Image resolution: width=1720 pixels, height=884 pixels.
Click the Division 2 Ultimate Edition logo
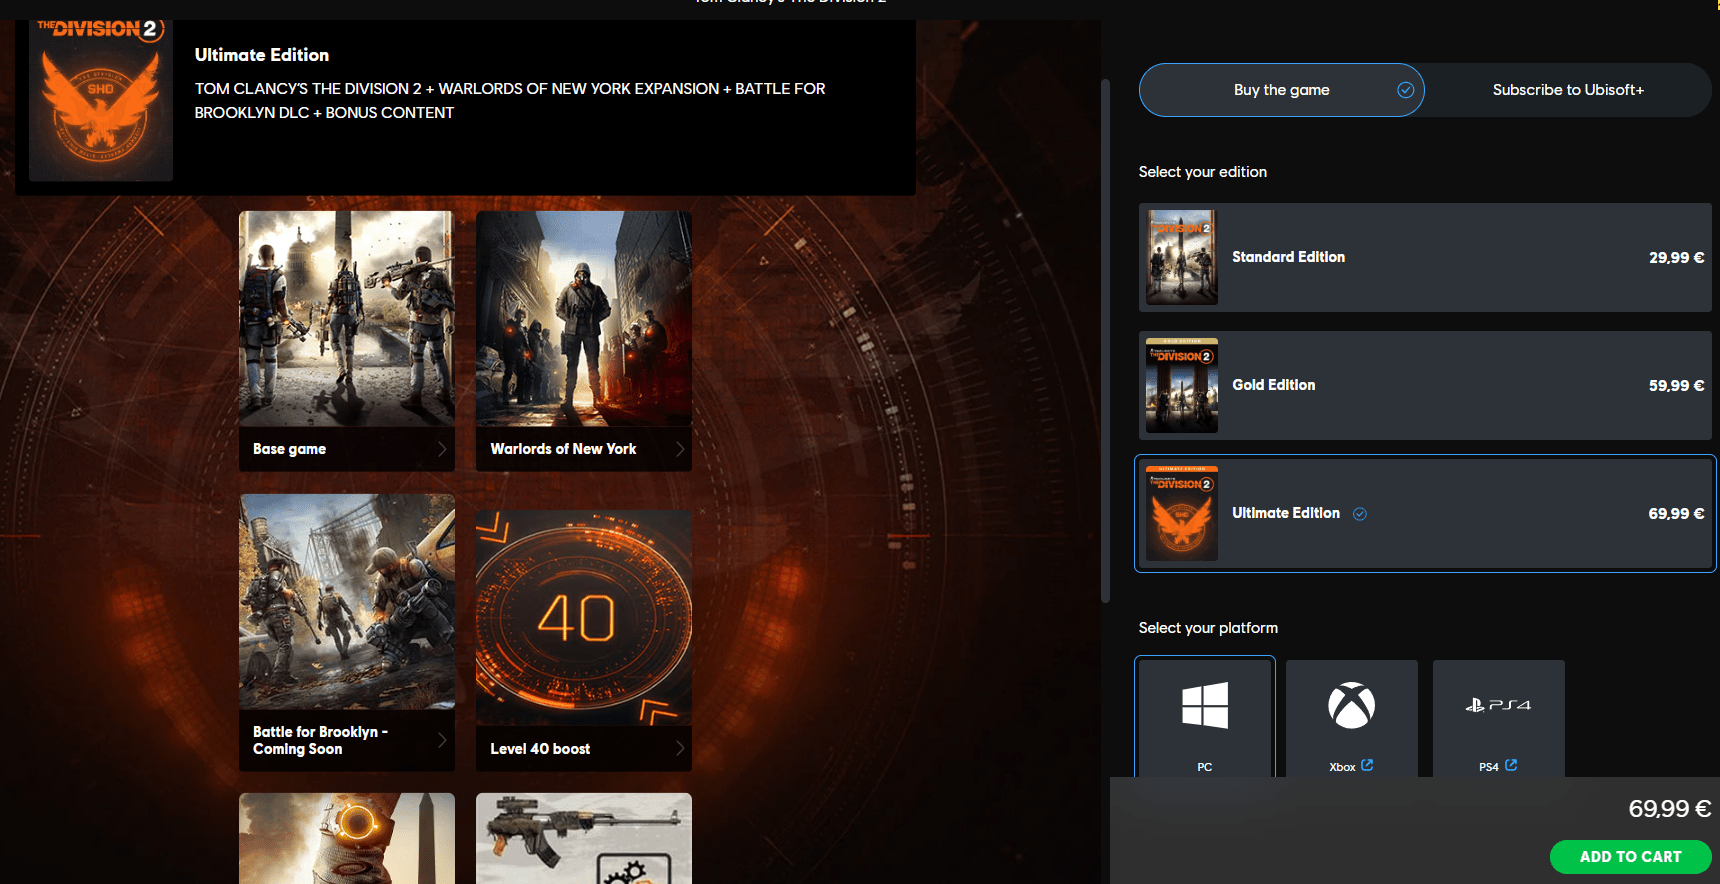[x=101, y=101]
